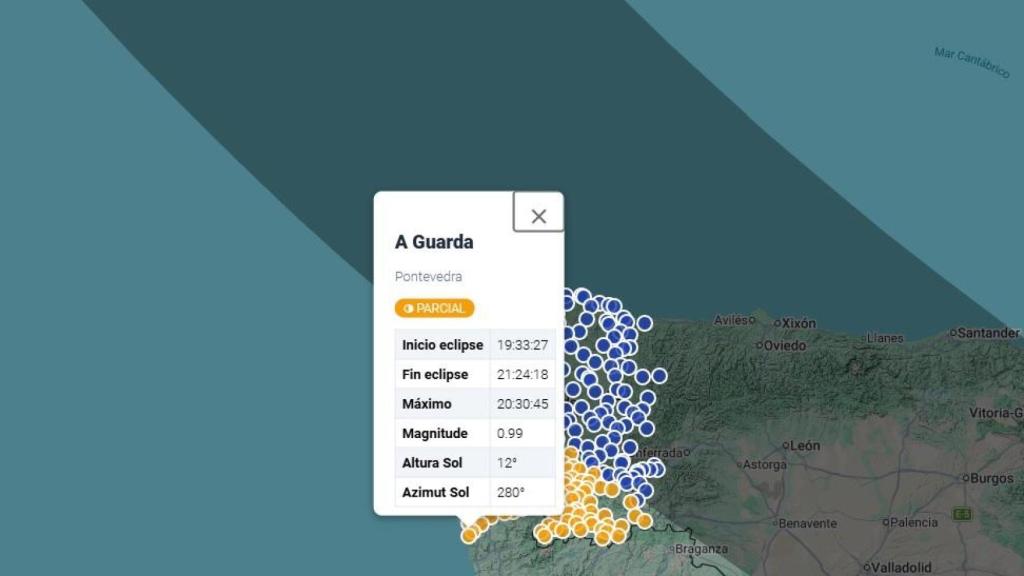Select the Máximo row in popup table
This screenshot has width=1024, height=576.
pyautogui.click(x=475, y=404)
